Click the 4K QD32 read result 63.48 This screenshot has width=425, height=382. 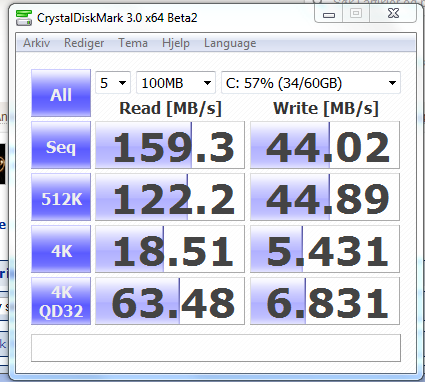170,301
